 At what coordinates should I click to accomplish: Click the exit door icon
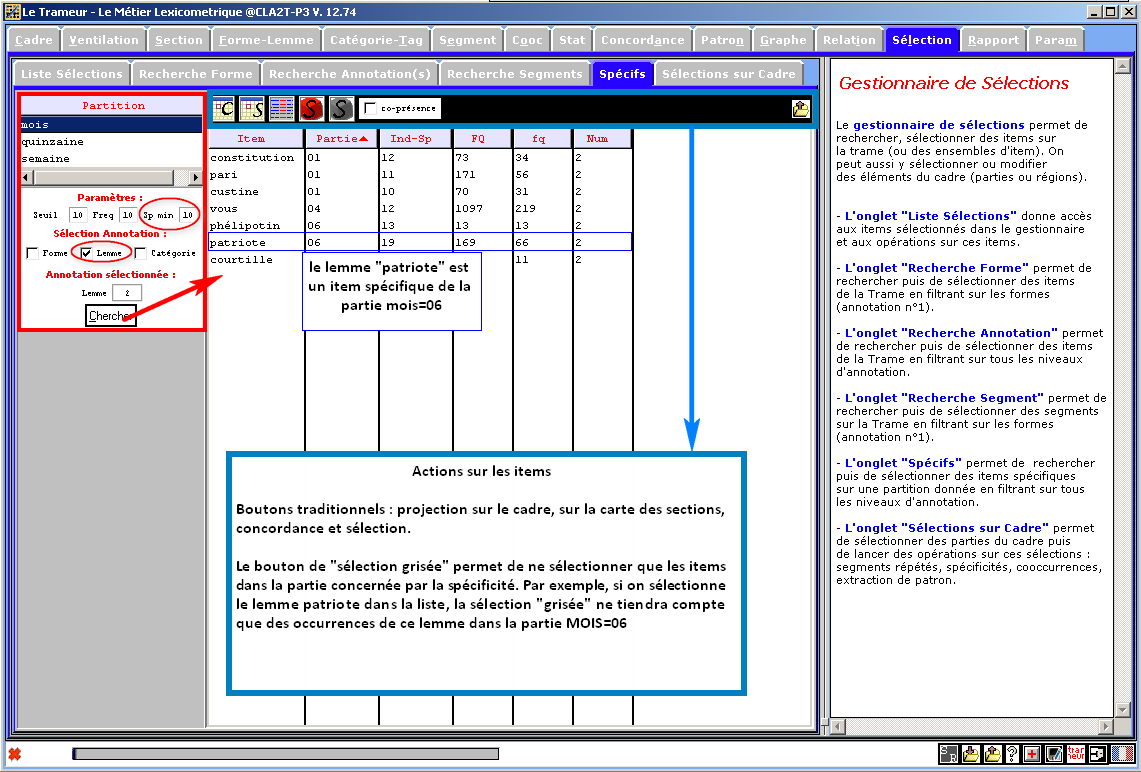coord(1097,754)
